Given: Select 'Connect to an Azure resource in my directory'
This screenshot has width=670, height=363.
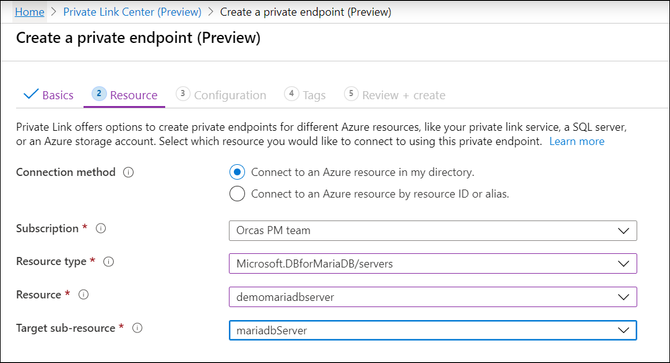Looking at the screenshot, I should pyautogui.click(x=237, y=172).
